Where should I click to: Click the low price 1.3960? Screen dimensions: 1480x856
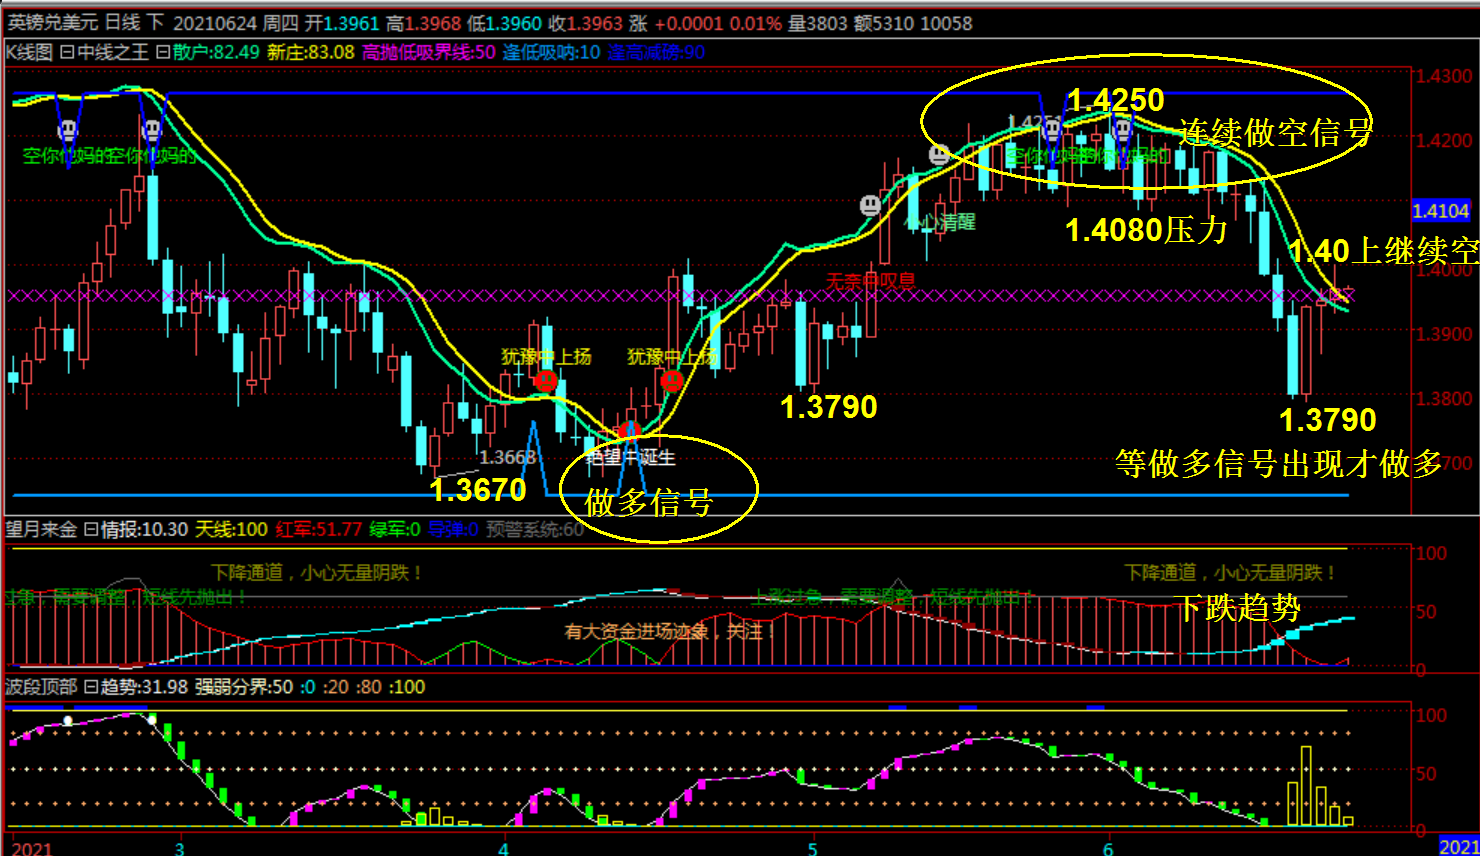(x=514, y=22)
